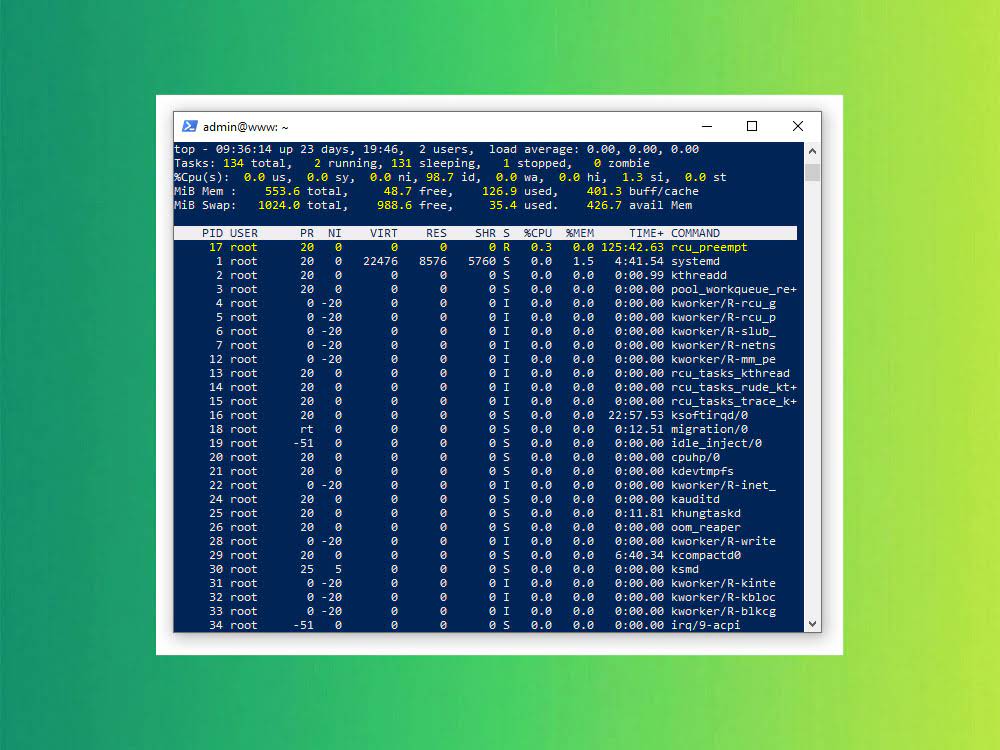Click the khungtaskd command entry

706,513
